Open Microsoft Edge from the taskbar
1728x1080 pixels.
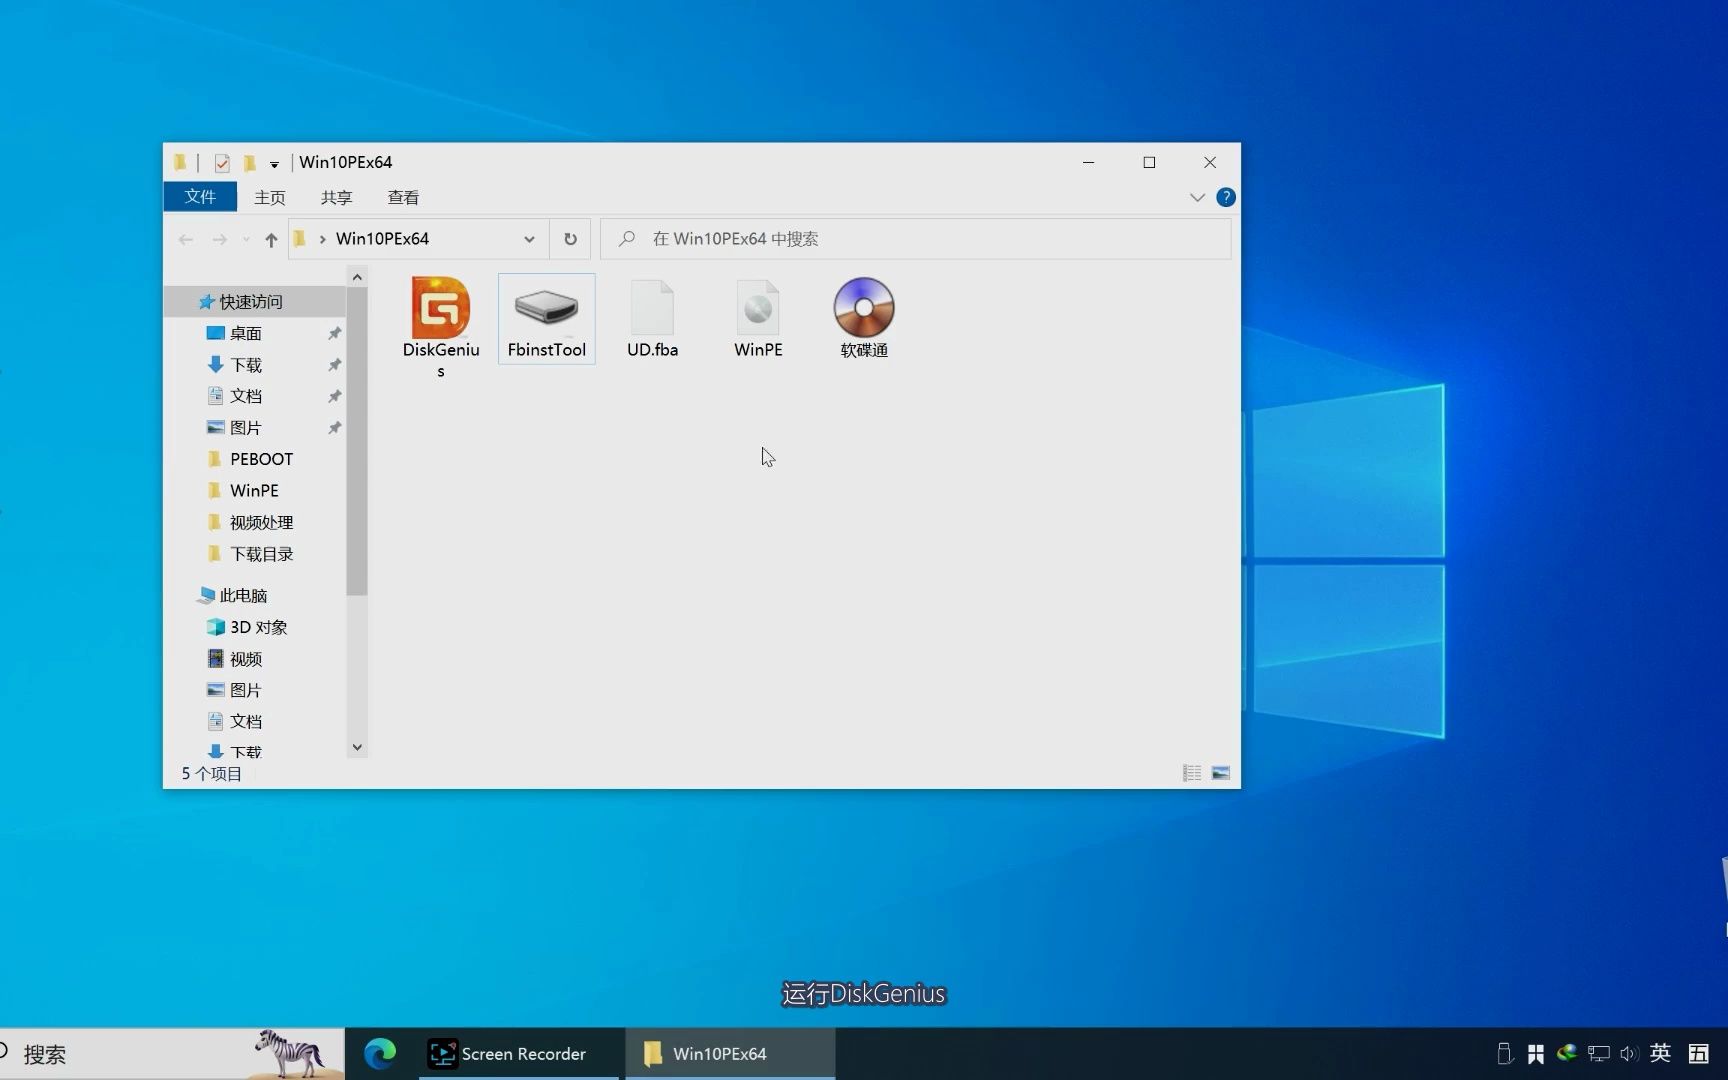[x=380, y=1053]
